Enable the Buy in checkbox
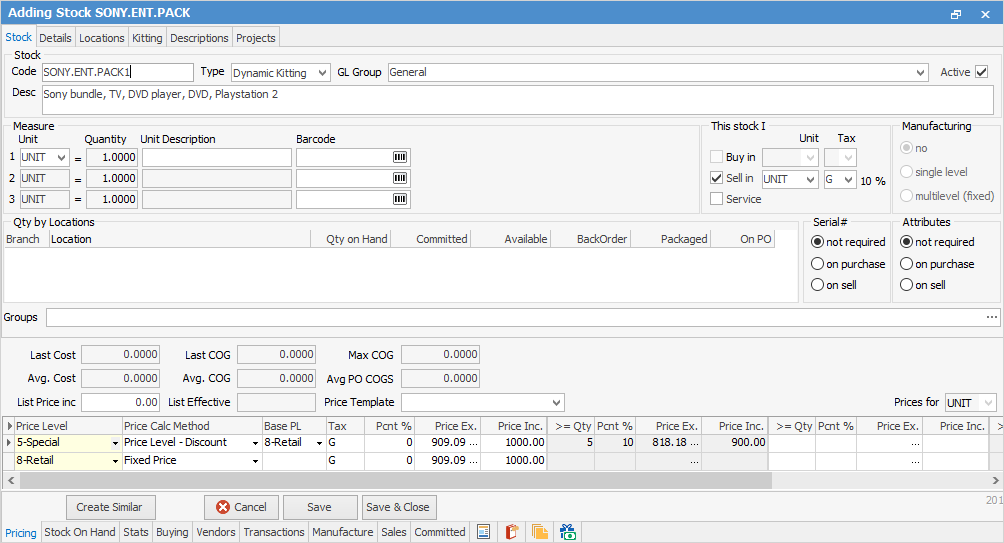The height and width of the screenshot is (543, 1004). 716,157
